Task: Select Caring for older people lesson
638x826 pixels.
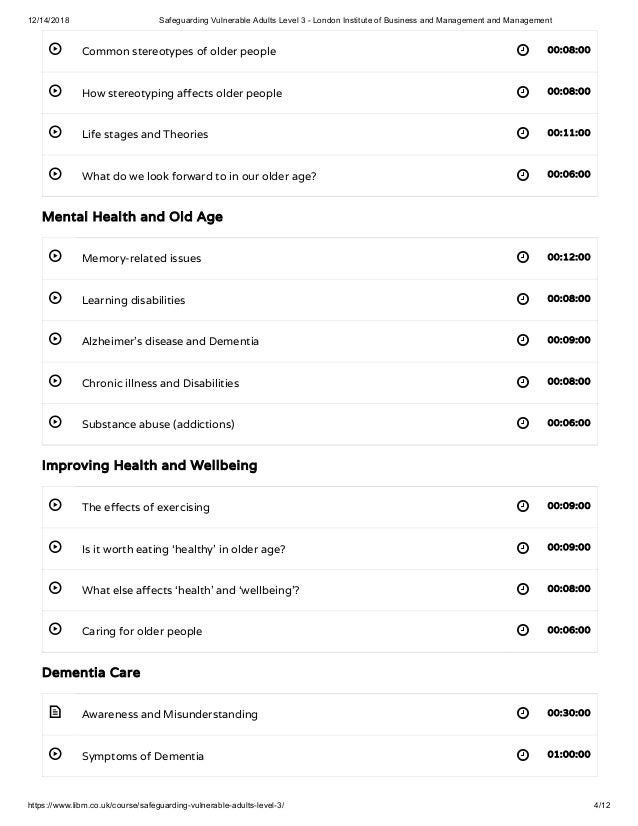Action: tap(141, 631)
